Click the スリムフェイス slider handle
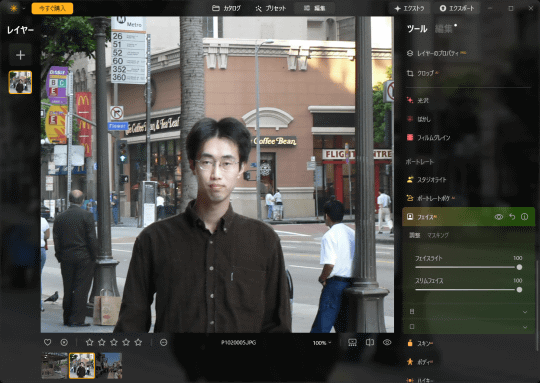Image resolution: width=540 pixels, height=383 pixels. tap(519, 290)
